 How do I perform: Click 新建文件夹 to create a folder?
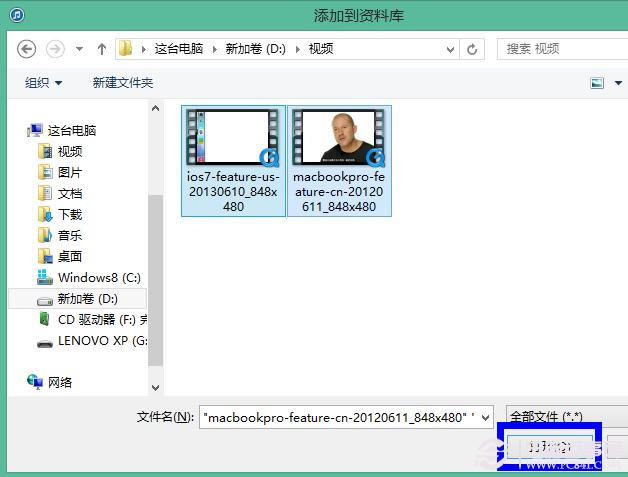(123, 83)
